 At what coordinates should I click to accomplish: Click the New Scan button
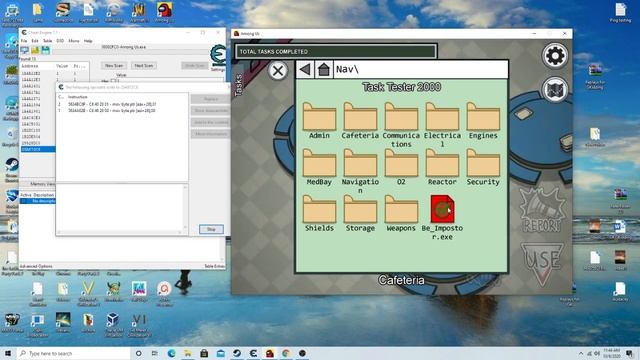coord(114,65)
